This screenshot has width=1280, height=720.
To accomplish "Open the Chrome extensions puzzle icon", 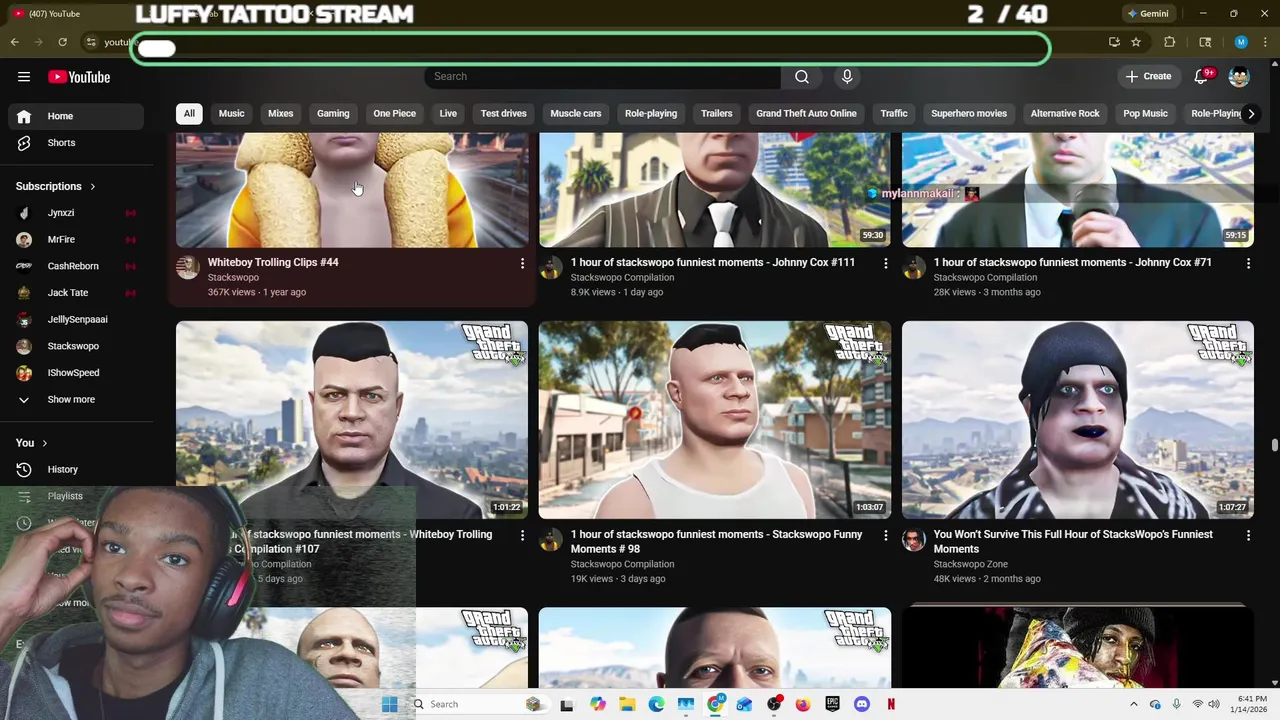I will coord(1170,42).
